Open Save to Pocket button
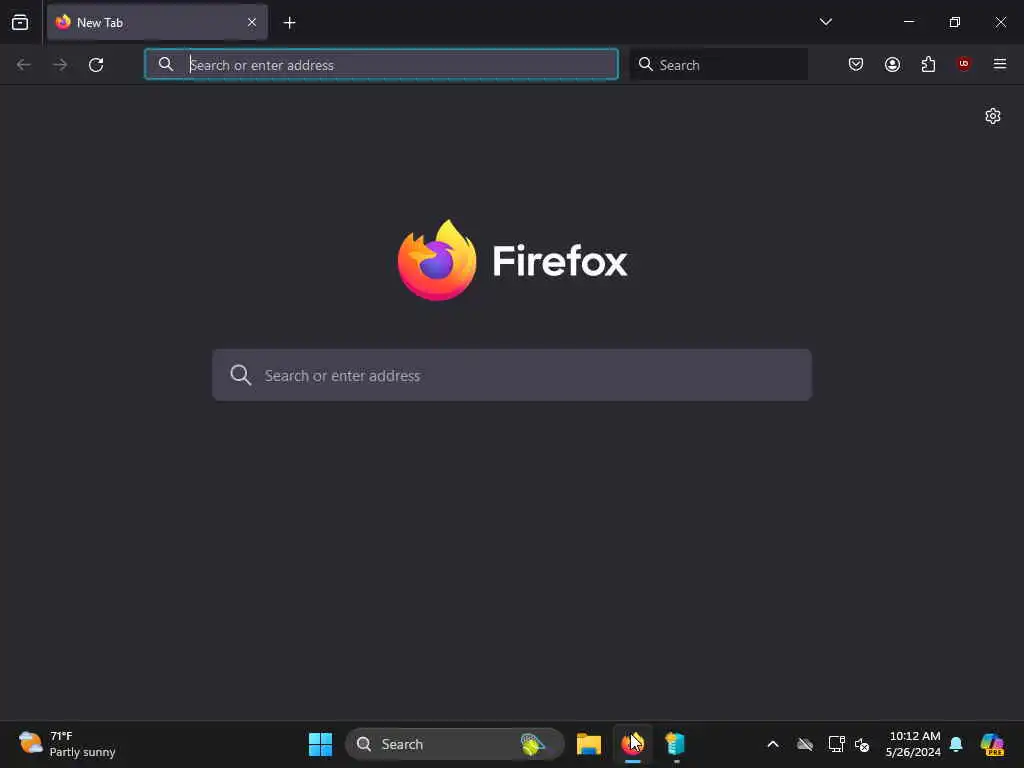The width and height of the screenshot is (1024, 768). (x=856, y=64)
